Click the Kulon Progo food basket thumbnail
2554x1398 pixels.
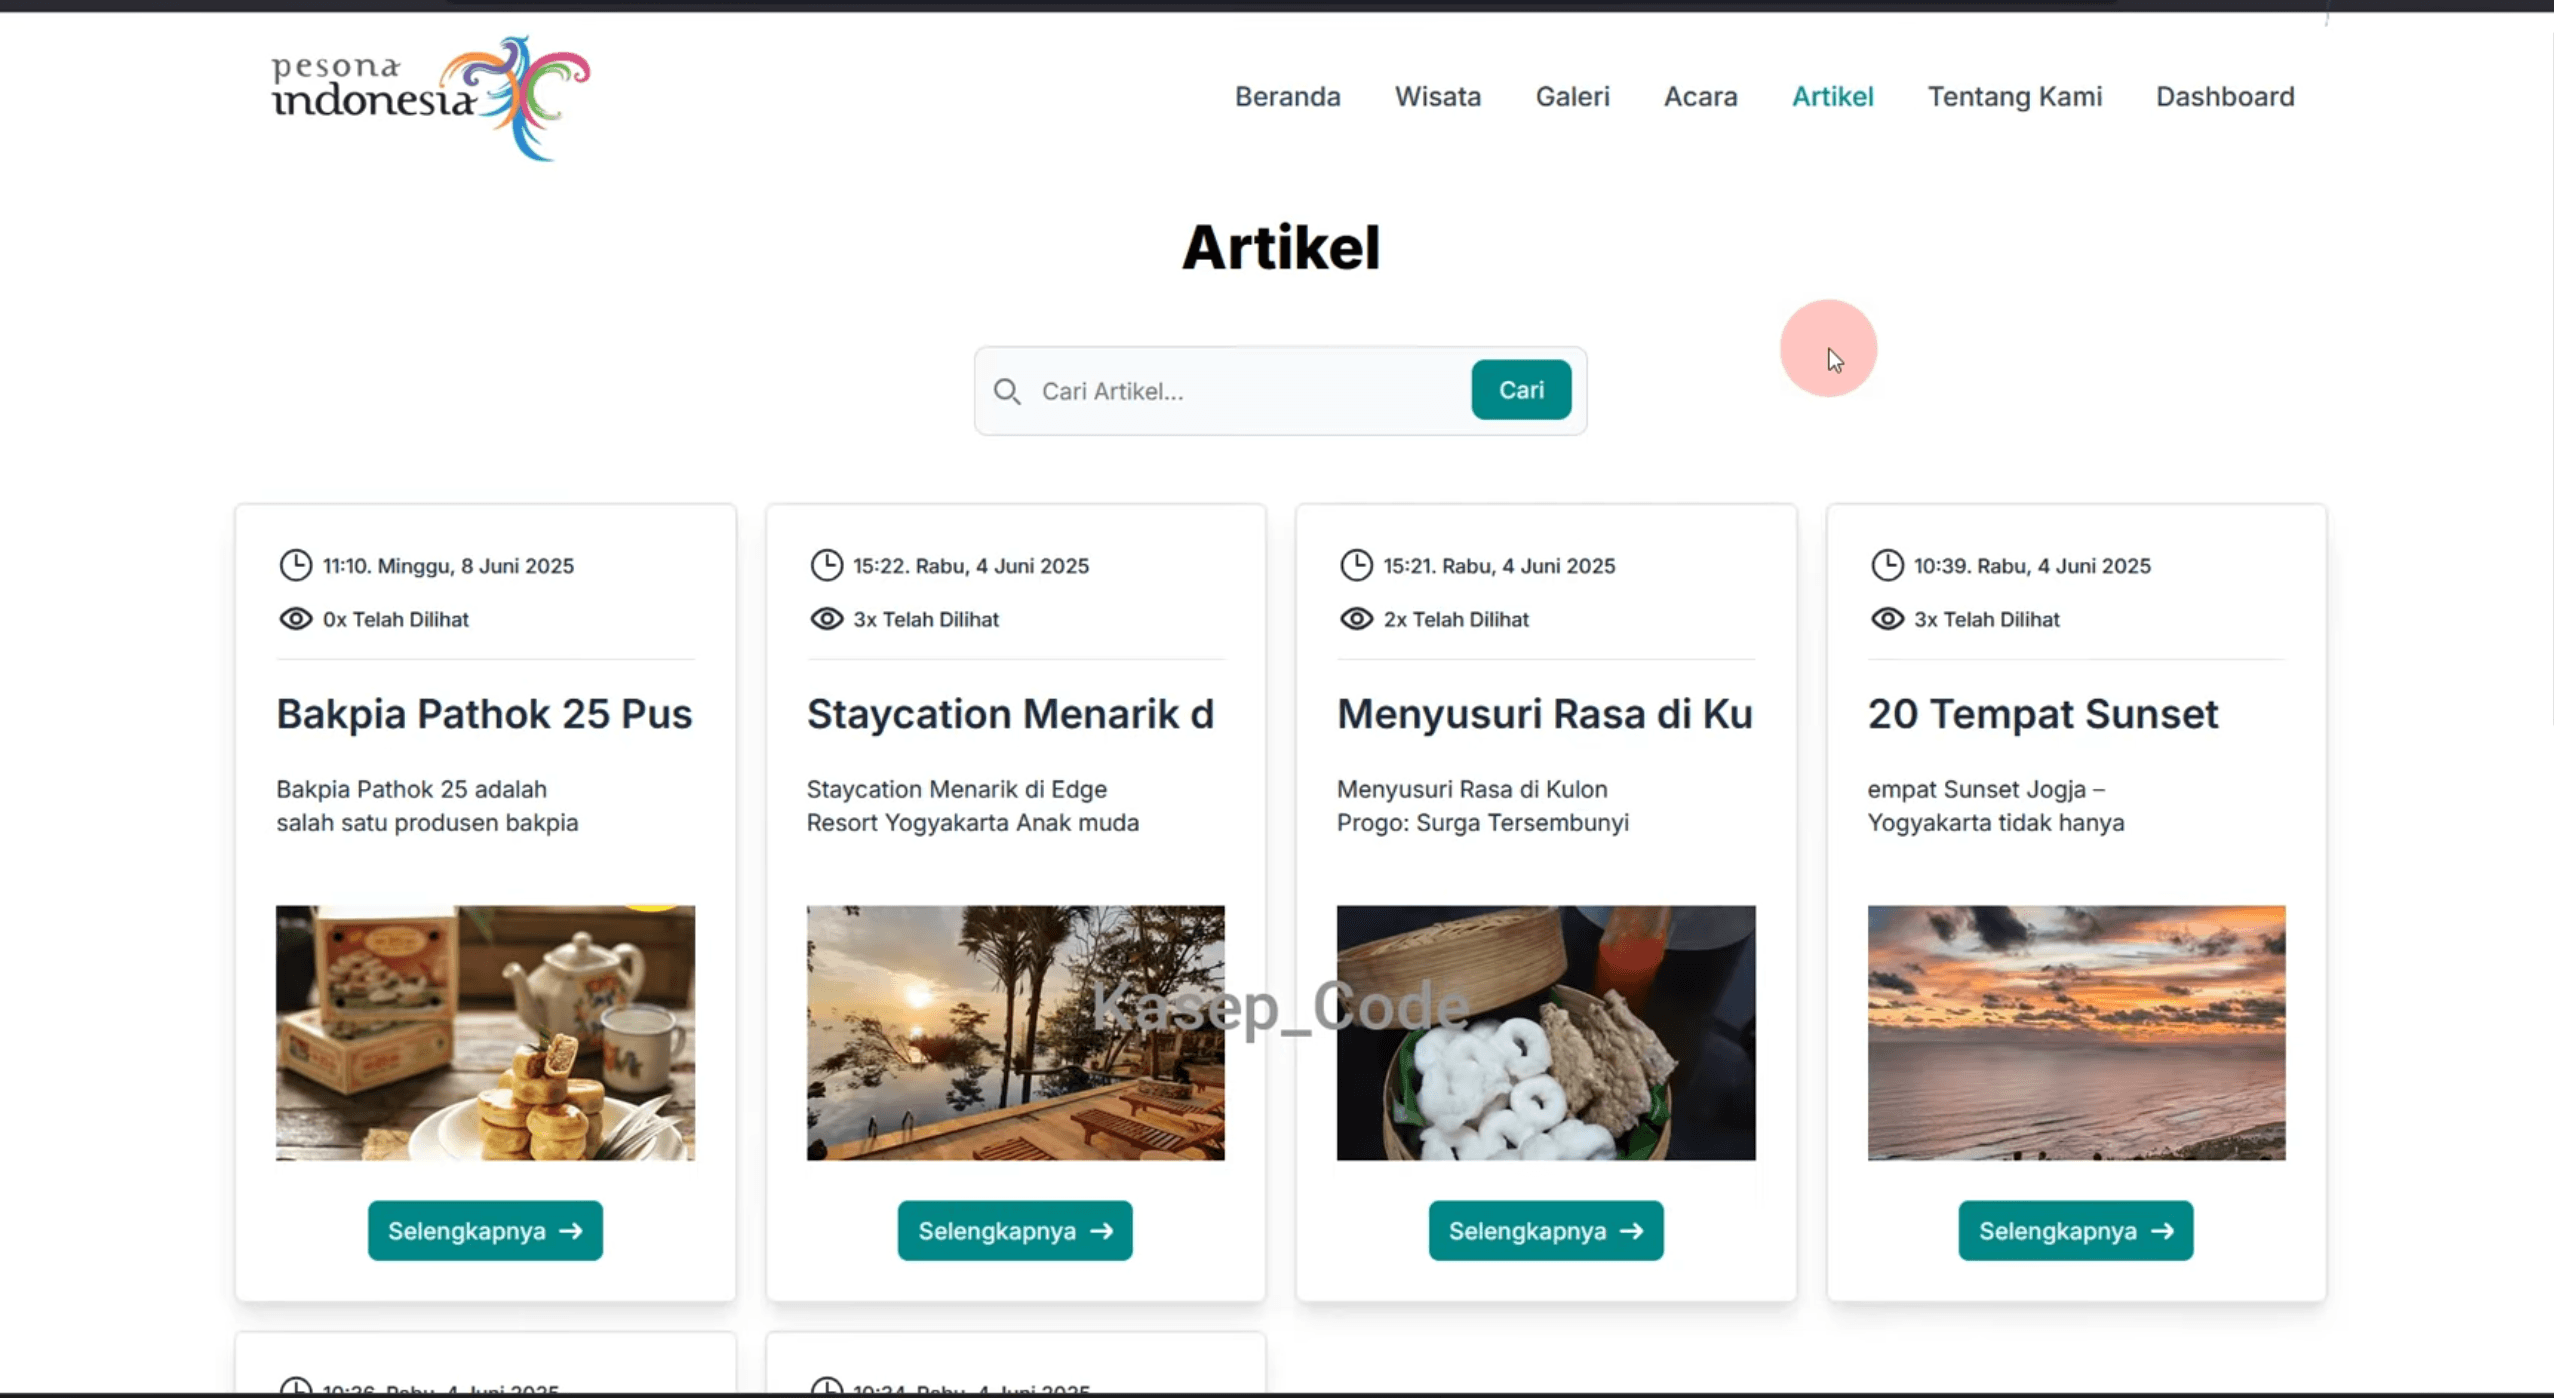[1546, 1033]
